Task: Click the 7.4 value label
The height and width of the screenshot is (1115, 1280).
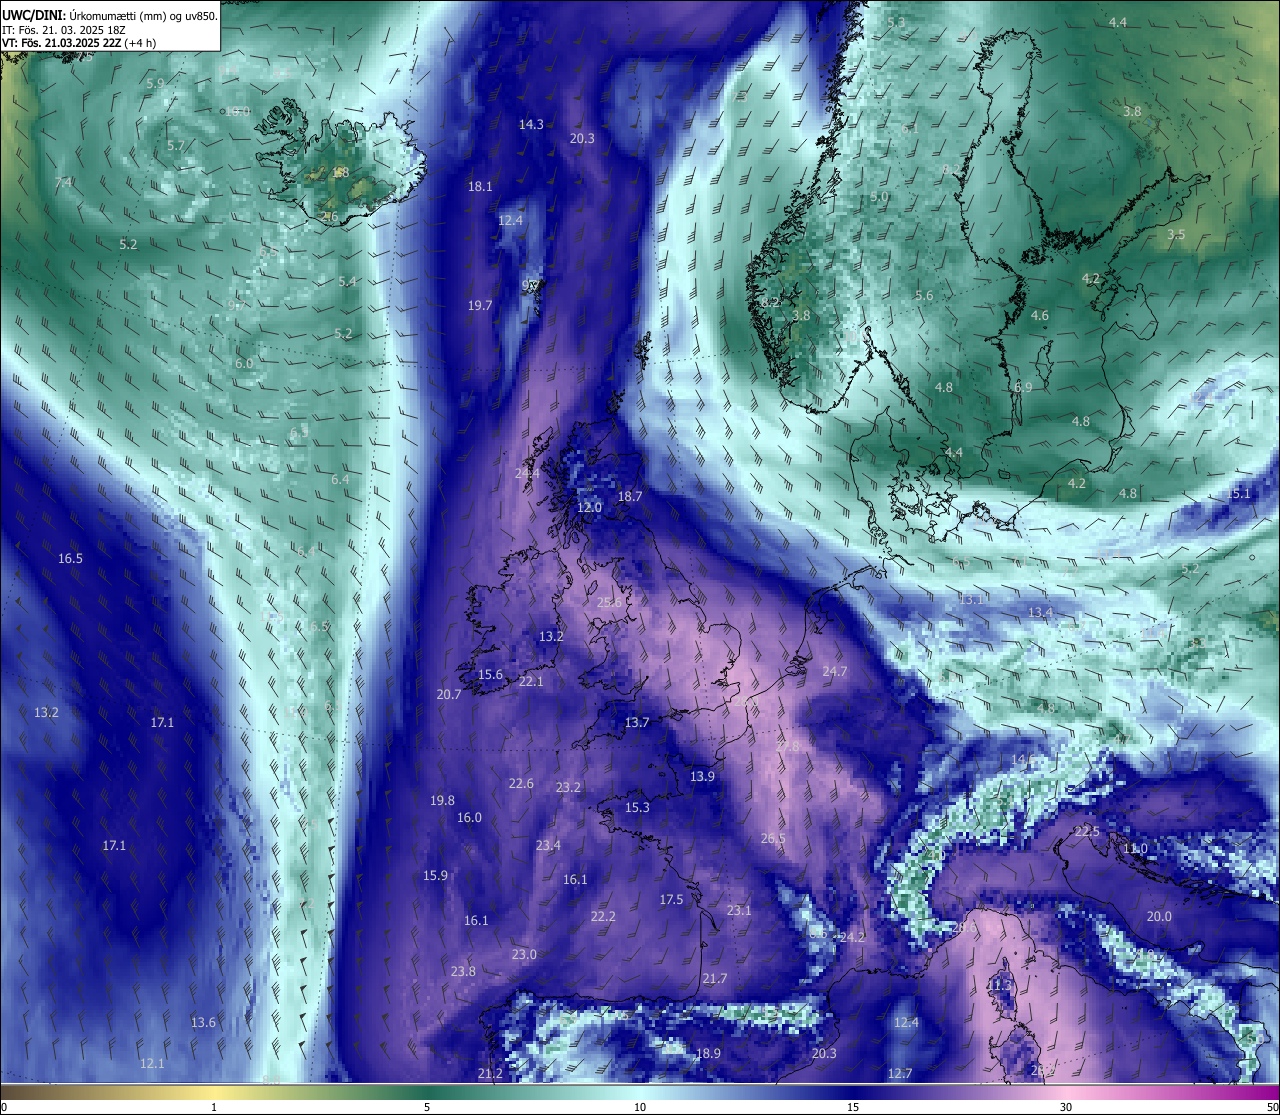Action: [x=63, y=183]
